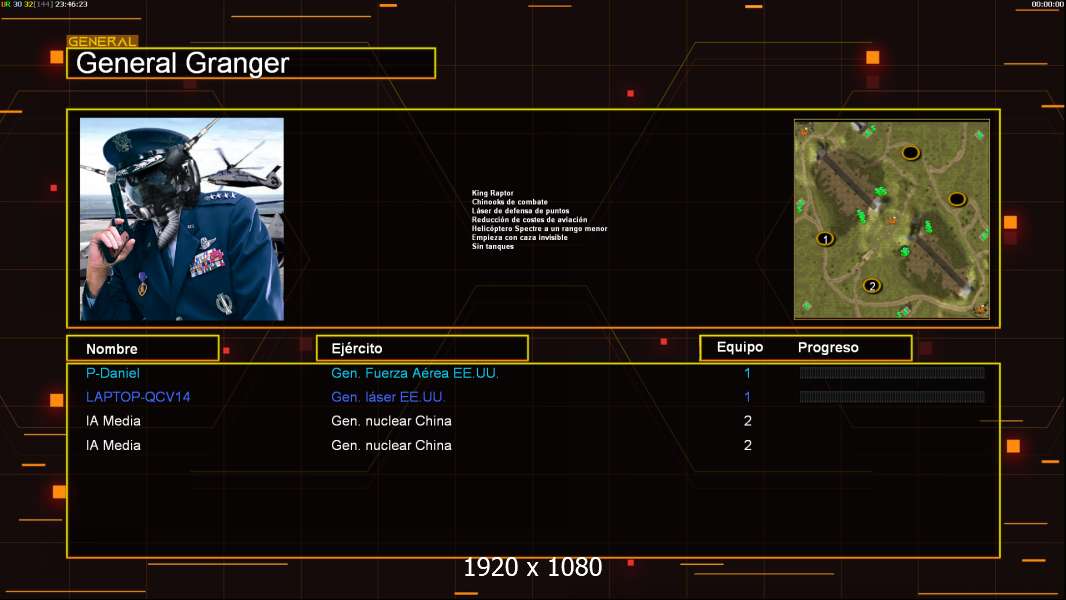Click the LAPTOP-QCV14 loading progress bar
The image size is (1066, 600).
892,397
